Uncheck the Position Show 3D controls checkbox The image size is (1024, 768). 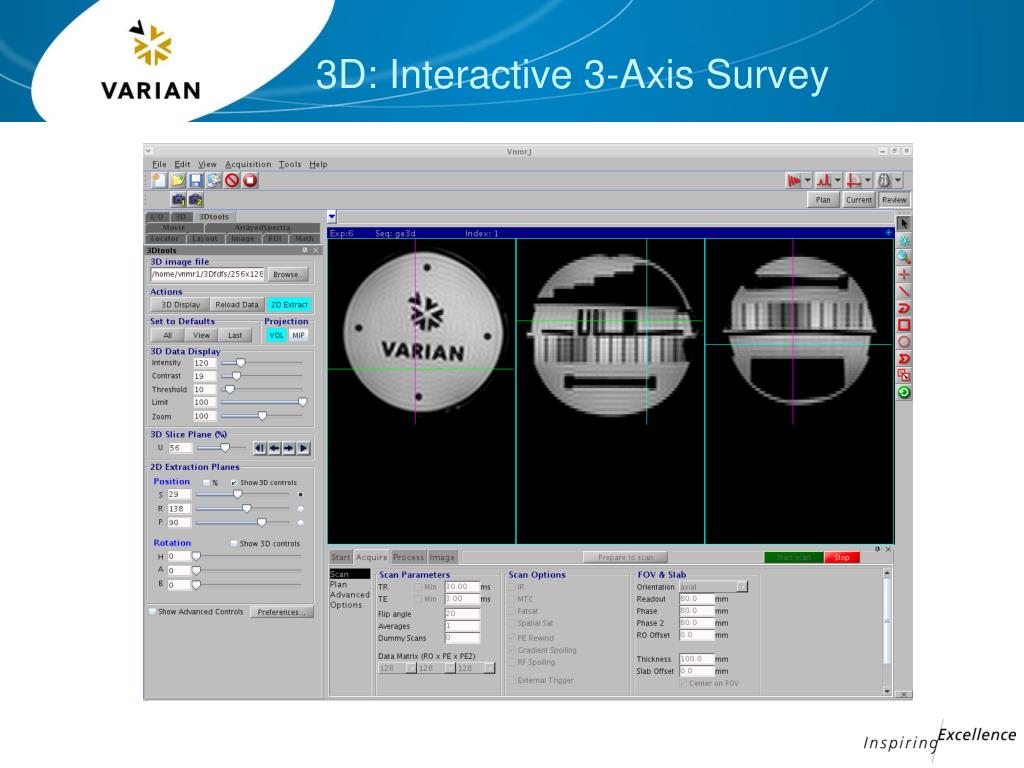click(234, 483)
